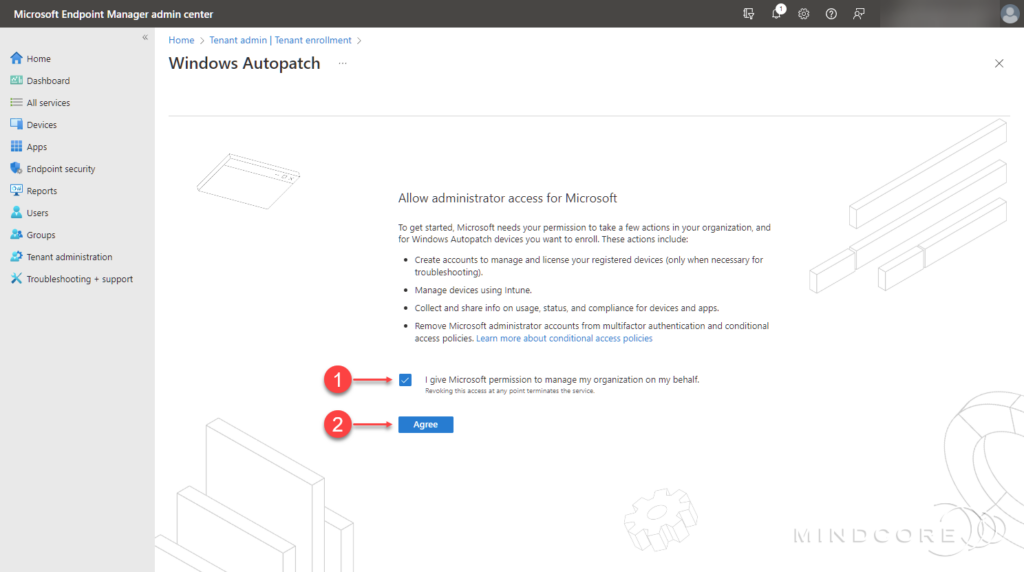Open portal settings gear
The height and width of the screenshot is (572, 1024).
pyautogui.click(x=803, y=14)
